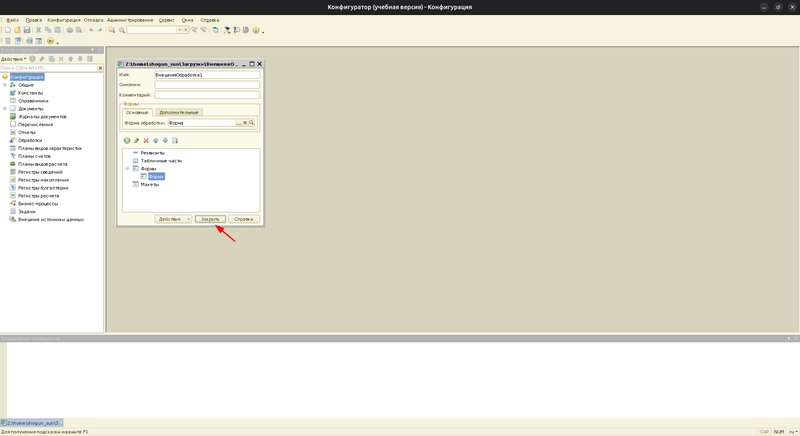This screenshot has height=436, width=800.
Task: Open the Справка menu
Action: 210,20
